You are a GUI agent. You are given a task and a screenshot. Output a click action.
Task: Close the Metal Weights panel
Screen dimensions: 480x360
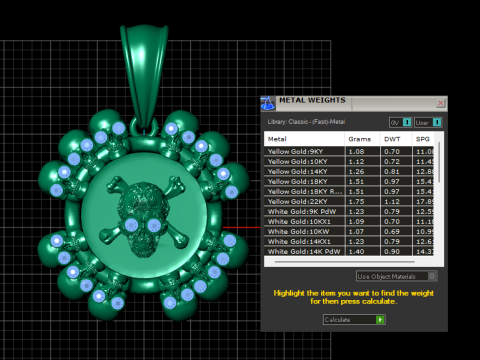tap(440, 103)
